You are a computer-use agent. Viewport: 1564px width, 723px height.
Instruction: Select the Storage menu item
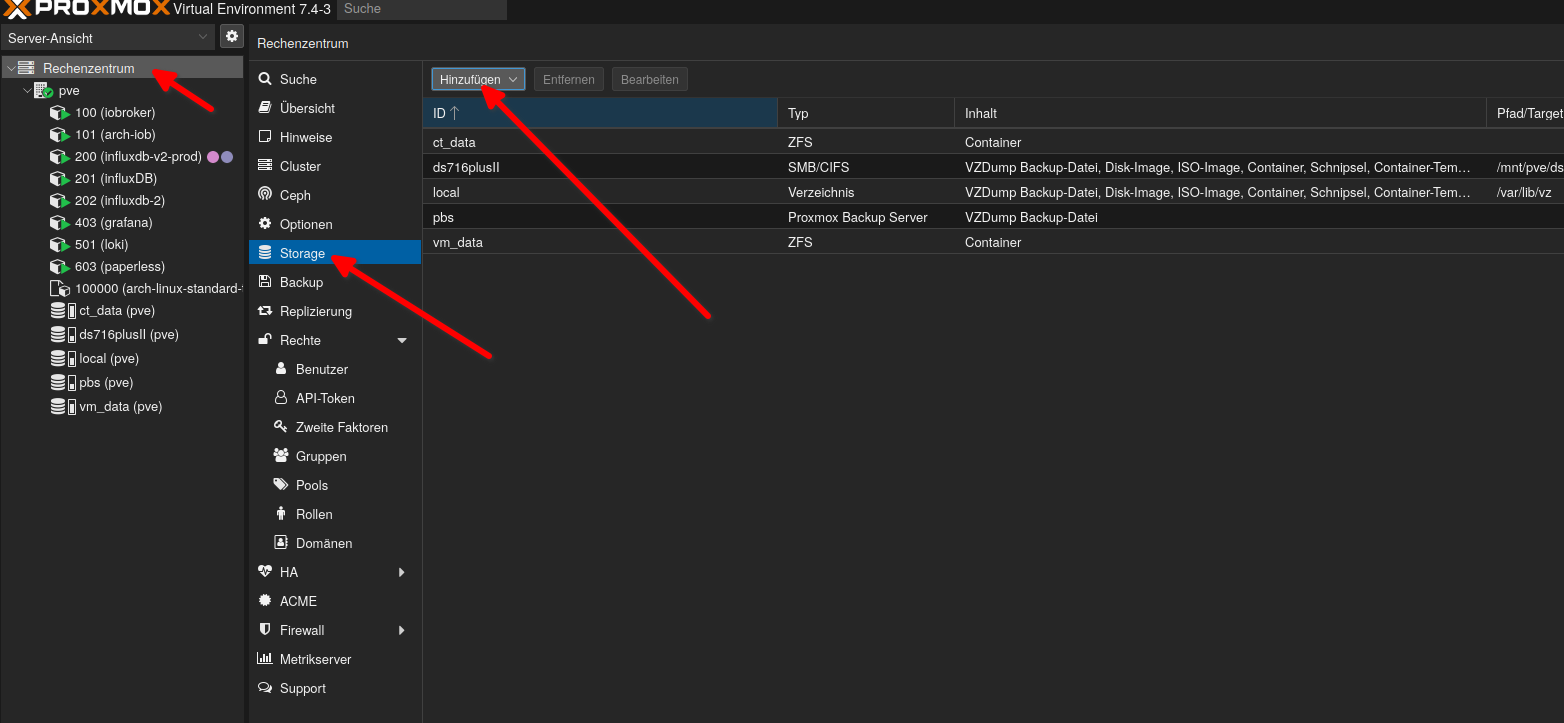[x=335, y=253]
